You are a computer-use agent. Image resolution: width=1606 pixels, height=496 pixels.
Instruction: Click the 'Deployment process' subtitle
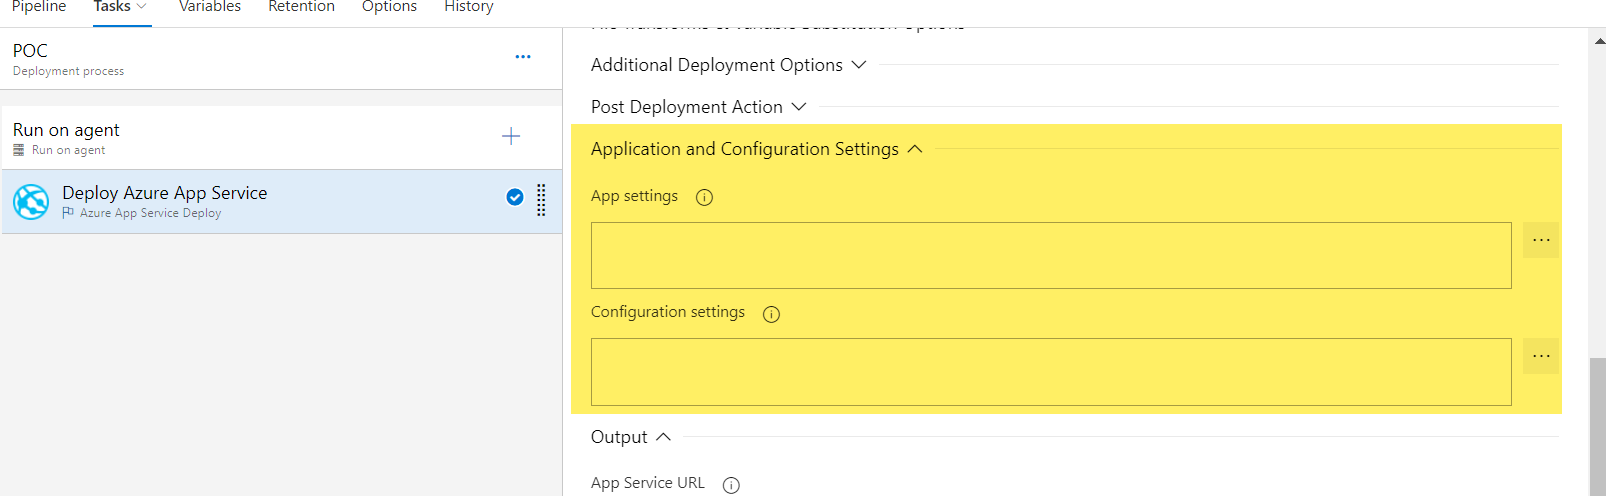[69, 71]
